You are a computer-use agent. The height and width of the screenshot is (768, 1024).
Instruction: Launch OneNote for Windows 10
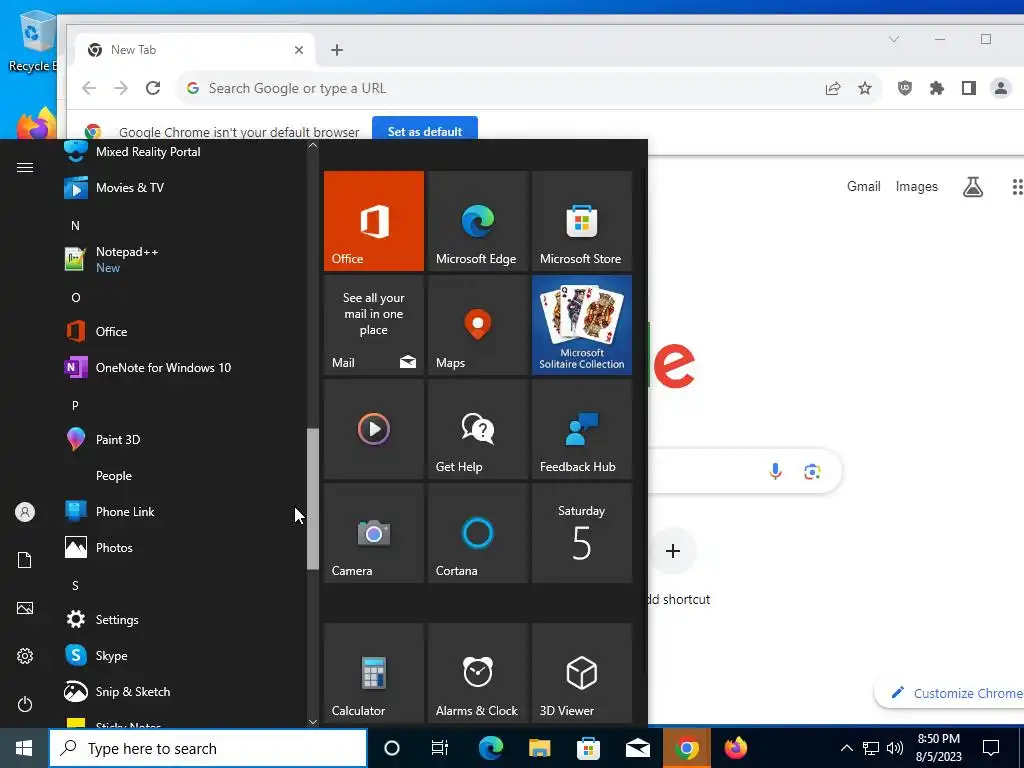[x=183, y=368]
